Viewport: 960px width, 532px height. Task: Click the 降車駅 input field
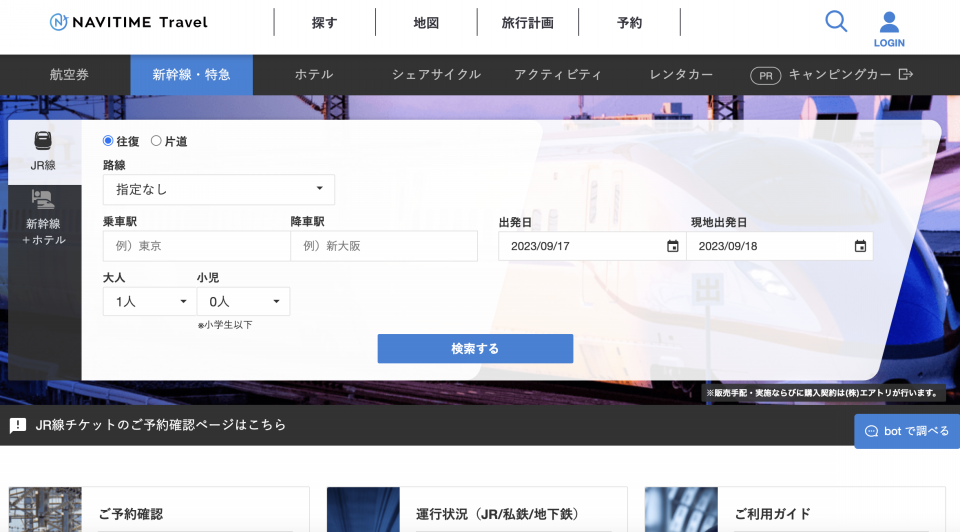384,246
